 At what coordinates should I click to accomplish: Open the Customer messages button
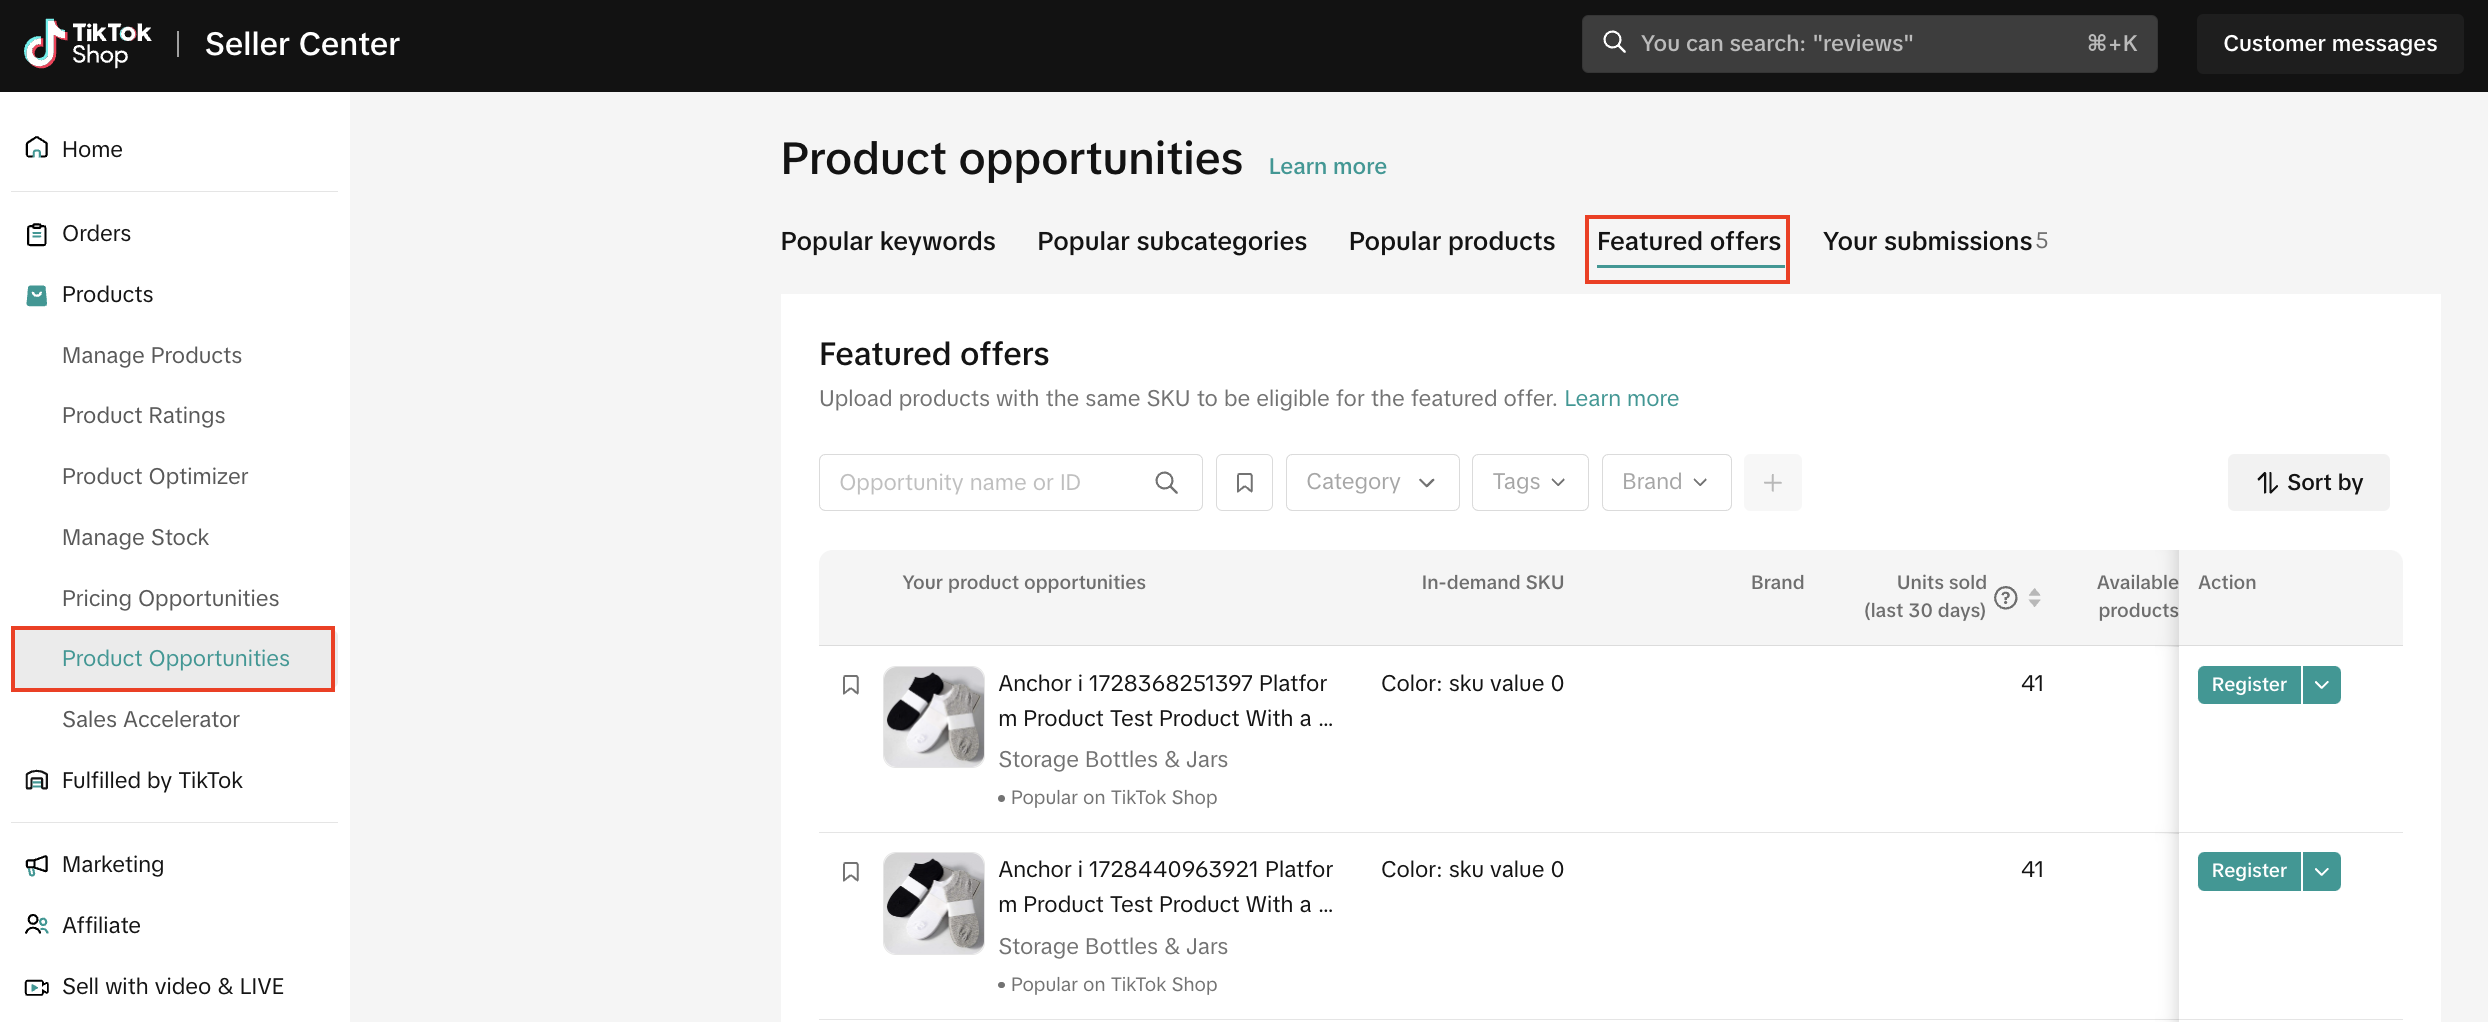[2329, 44]
